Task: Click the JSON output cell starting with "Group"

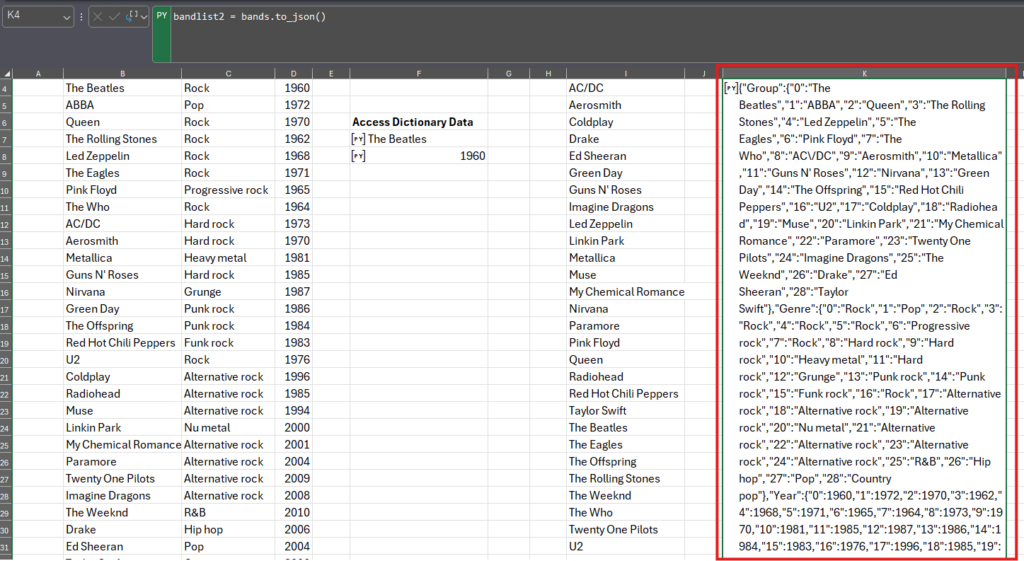Action: pyautogui.click(x=865, y=317)
